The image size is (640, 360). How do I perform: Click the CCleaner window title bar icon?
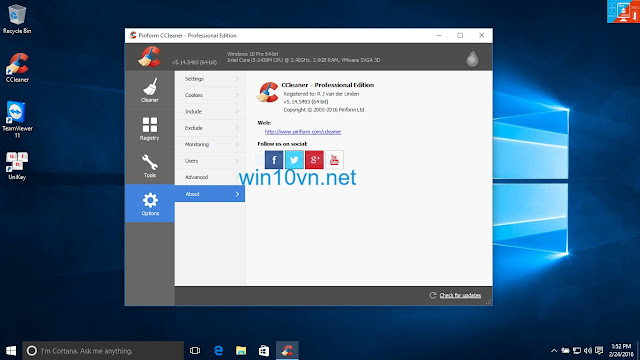[133, 36]
